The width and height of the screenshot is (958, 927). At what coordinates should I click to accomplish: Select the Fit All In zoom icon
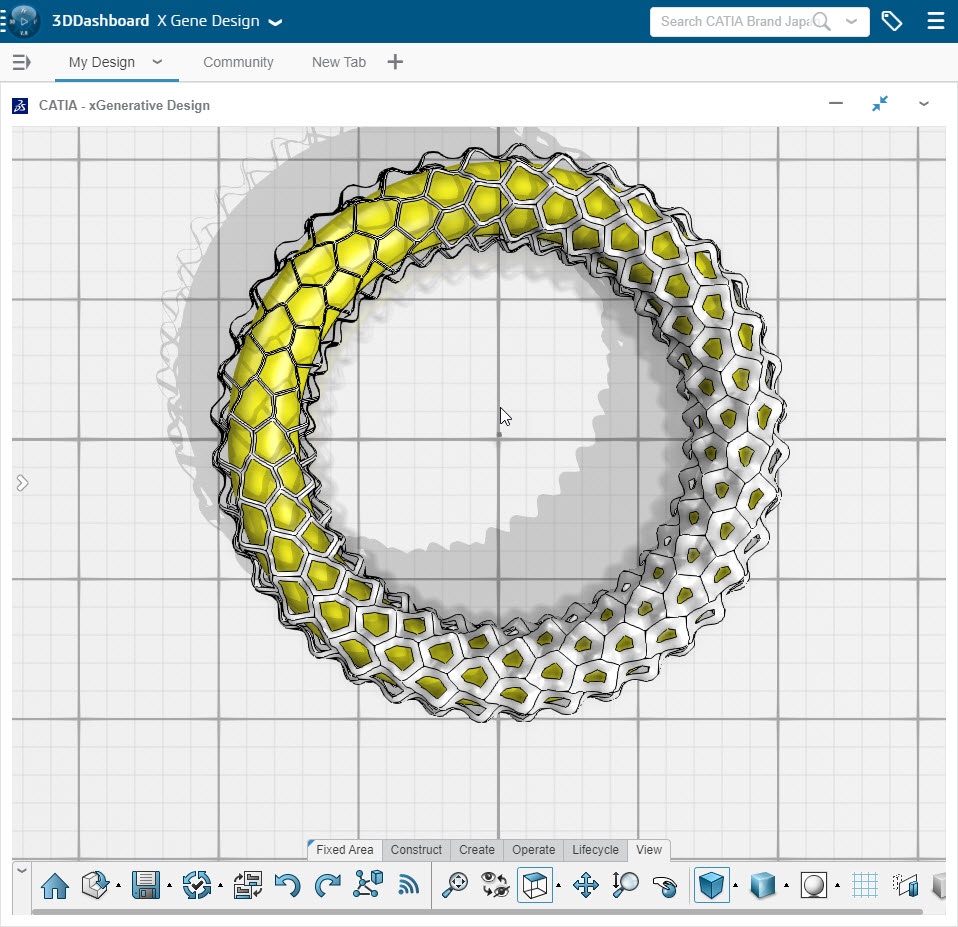tap(455, 885)
